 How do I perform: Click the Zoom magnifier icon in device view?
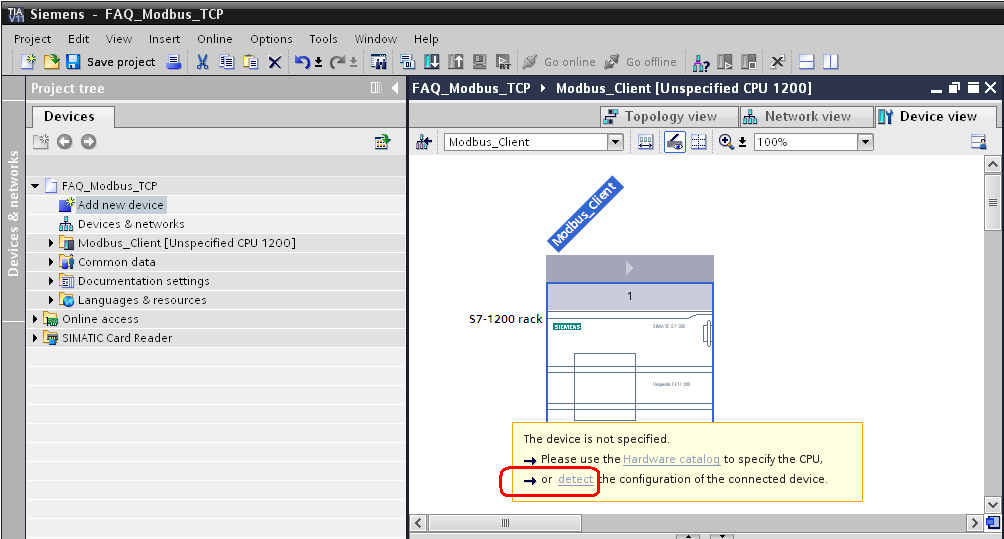click(725, 141)
